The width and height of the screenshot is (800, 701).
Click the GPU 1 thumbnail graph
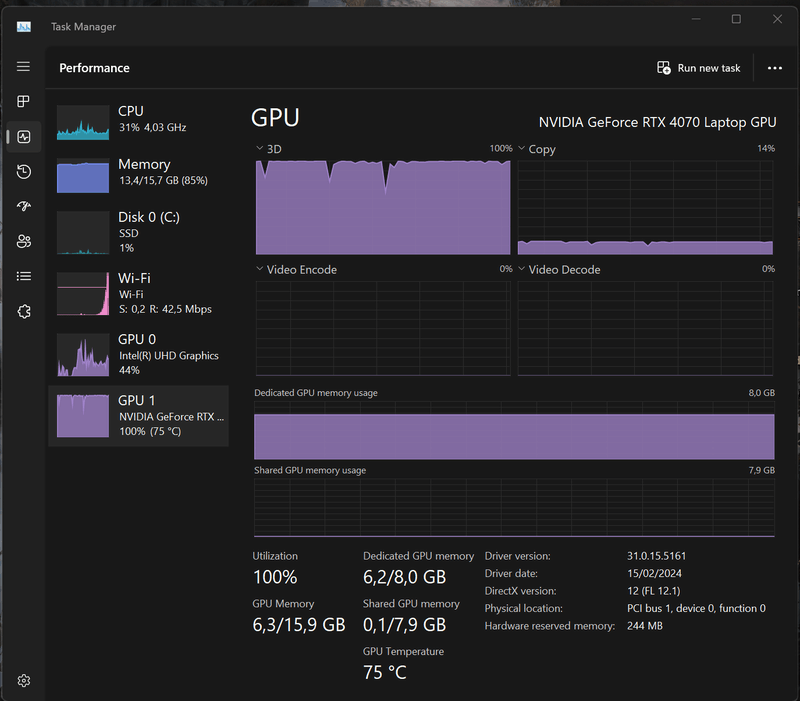point(83,416)
